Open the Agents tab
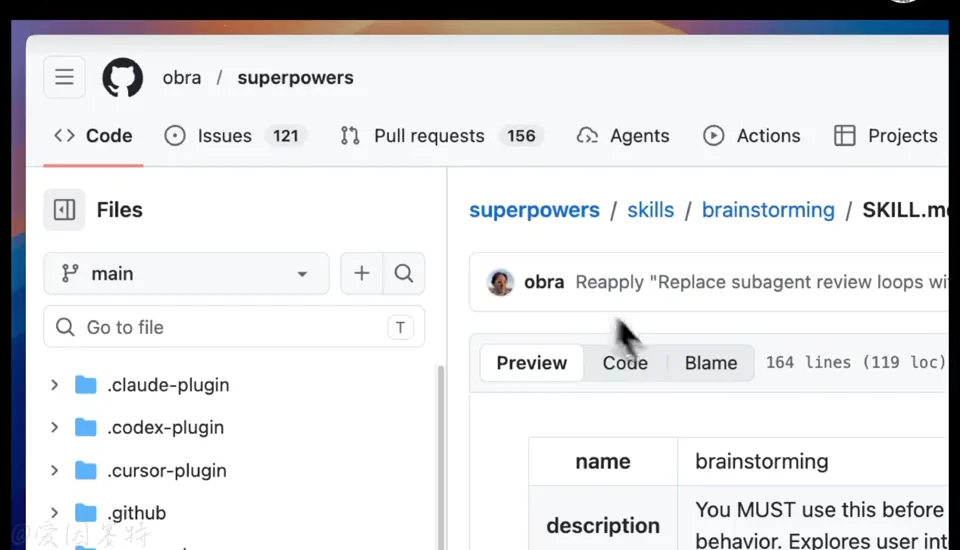 point(623,135)
